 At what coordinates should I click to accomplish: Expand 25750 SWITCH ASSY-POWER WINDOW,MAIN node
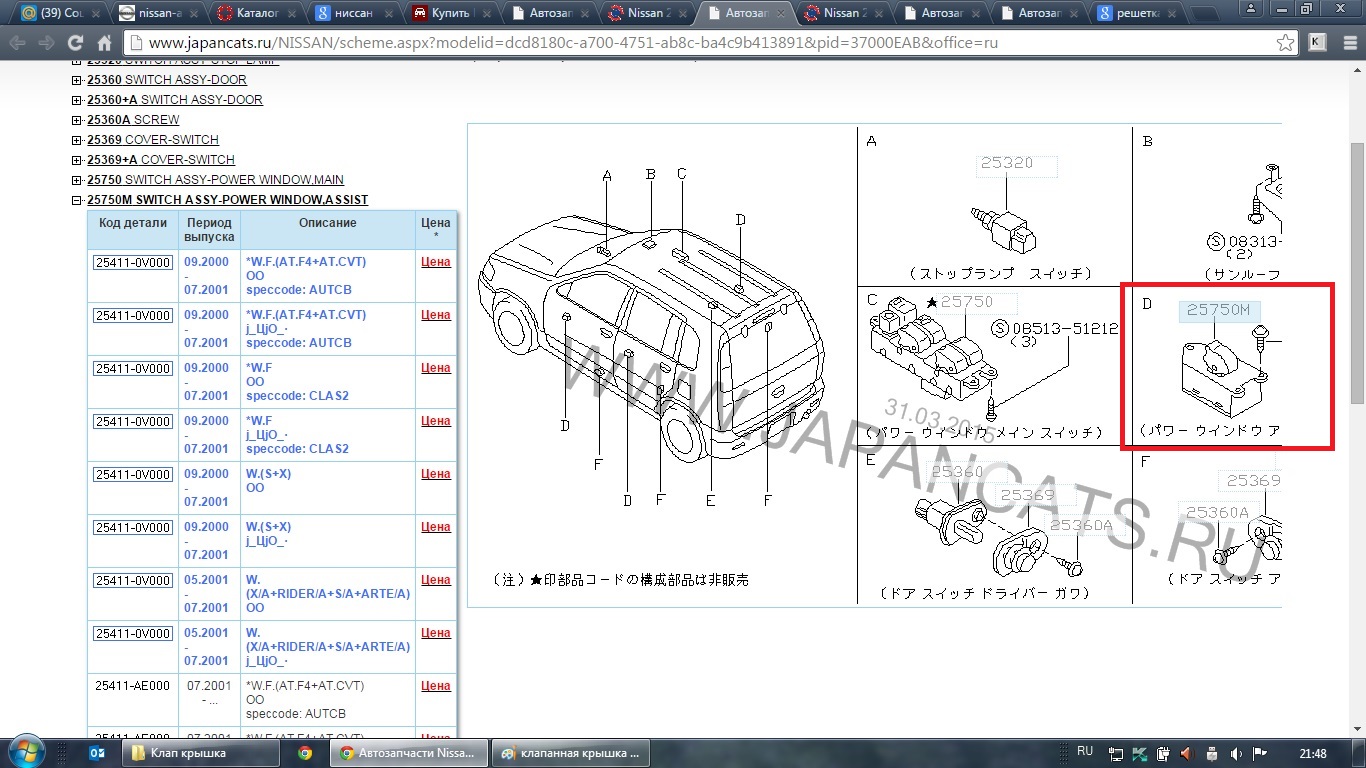(77, 180)
